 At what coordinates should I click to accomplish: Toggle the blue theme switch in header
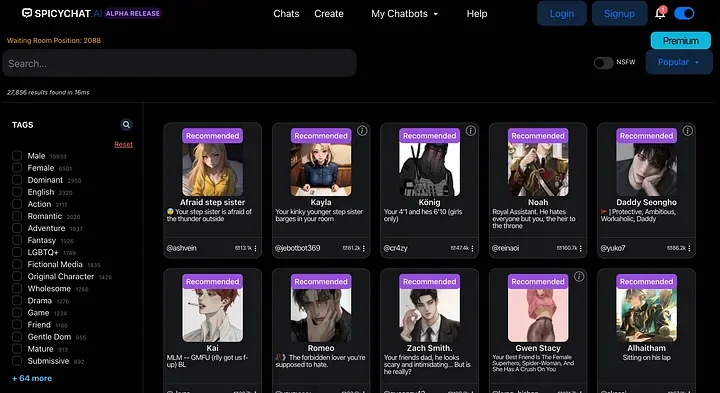point(684,13)
